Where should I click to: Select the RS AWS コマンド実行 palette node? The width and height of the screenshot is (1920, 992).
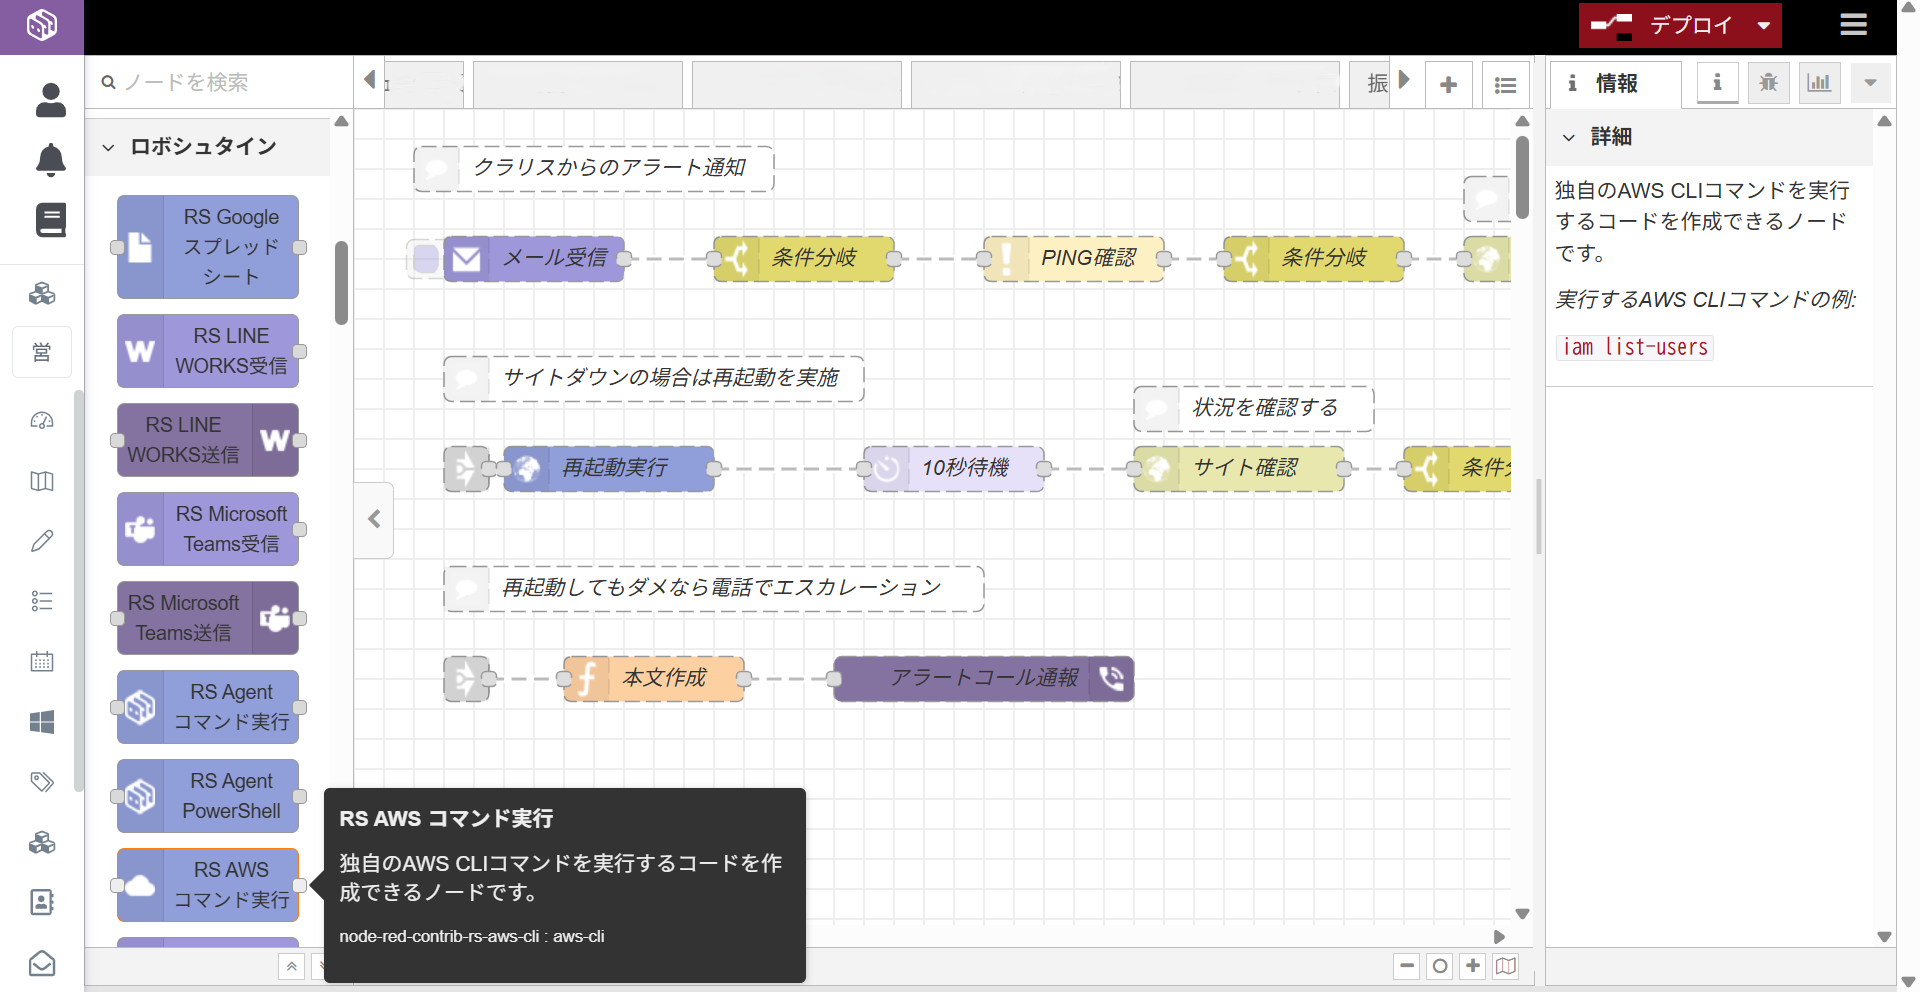[208, 885]
